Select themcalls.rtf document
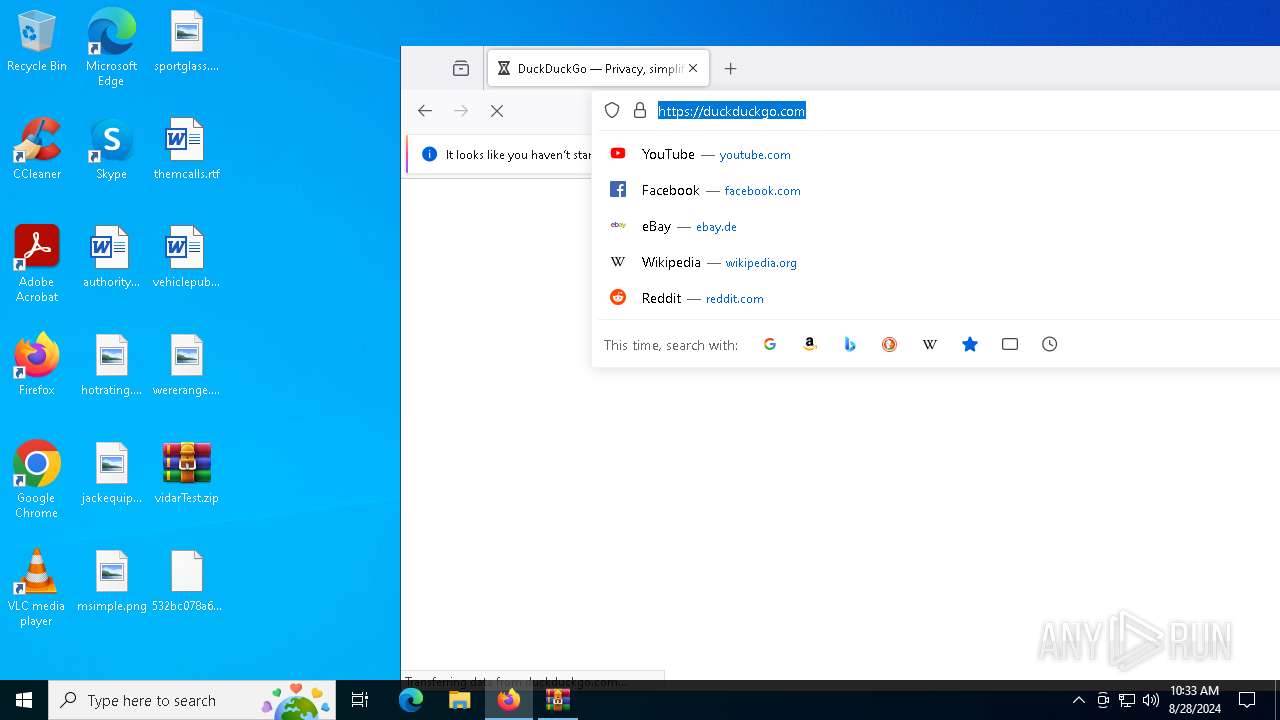The width and height of the screenshot is (1280, 720). (x=187, y=150)
